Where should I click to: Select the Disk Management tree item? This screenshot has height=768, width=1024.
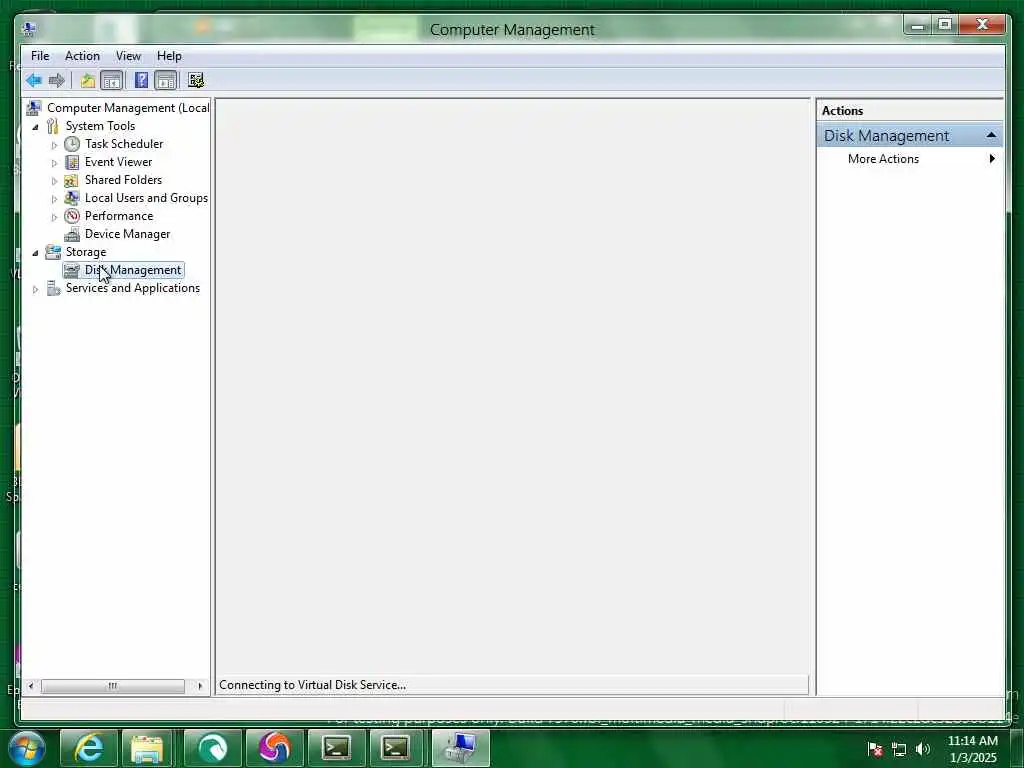coord(123,270)
